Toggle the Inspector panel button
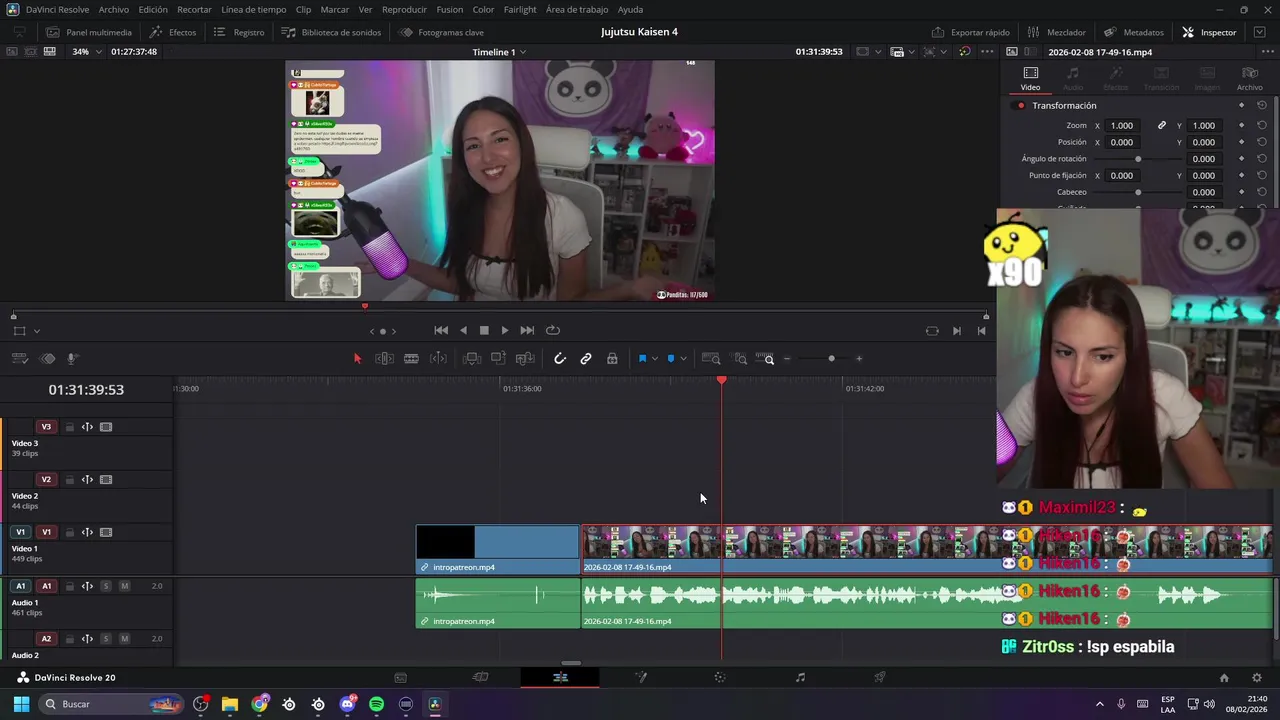 point(1209,32)
